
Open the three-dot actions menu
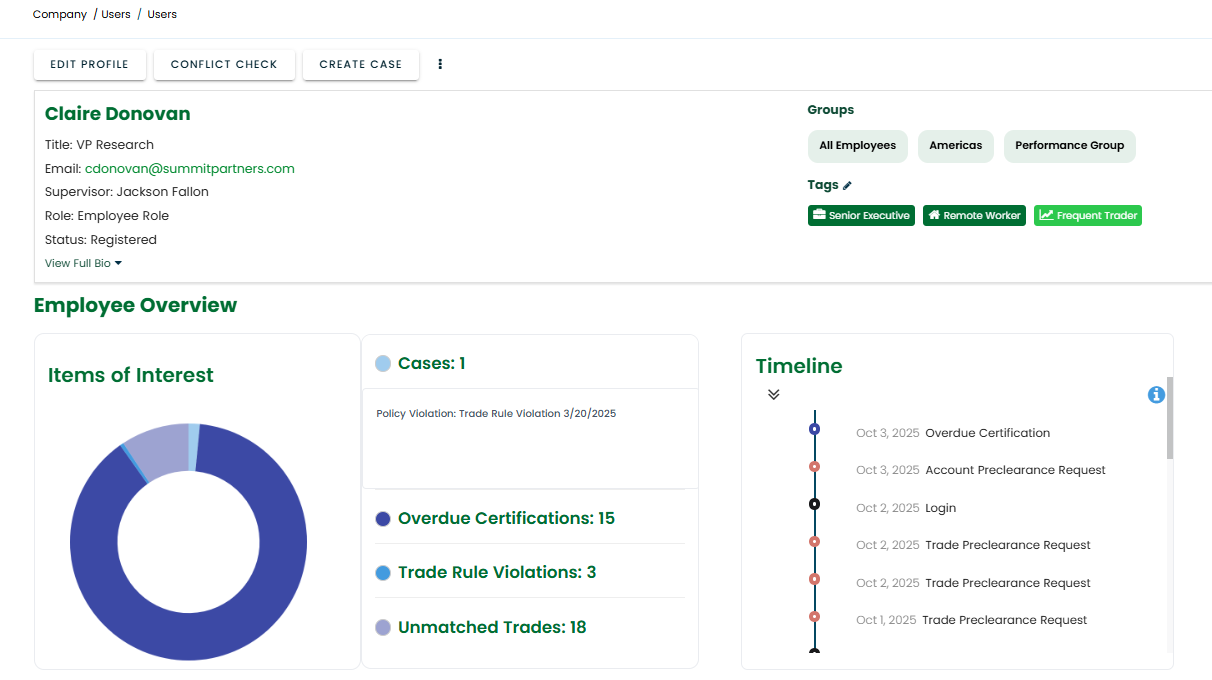(440, 63)
